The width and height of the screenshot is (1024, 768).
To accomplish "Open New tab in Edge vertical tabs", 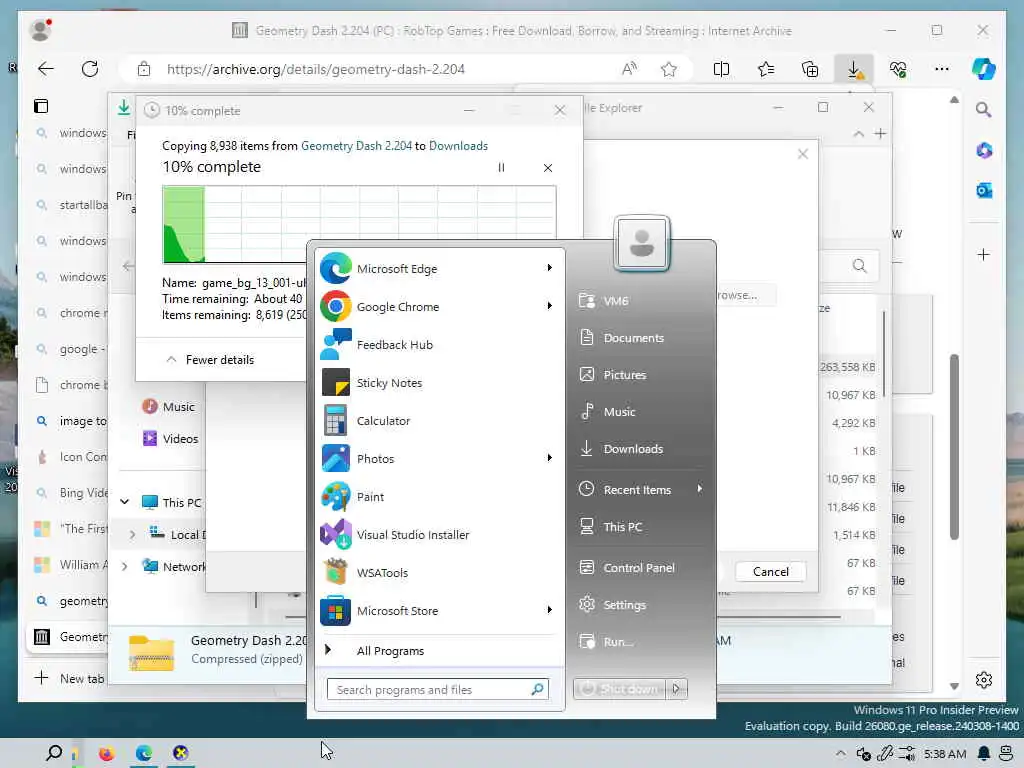I will point(68,678).
